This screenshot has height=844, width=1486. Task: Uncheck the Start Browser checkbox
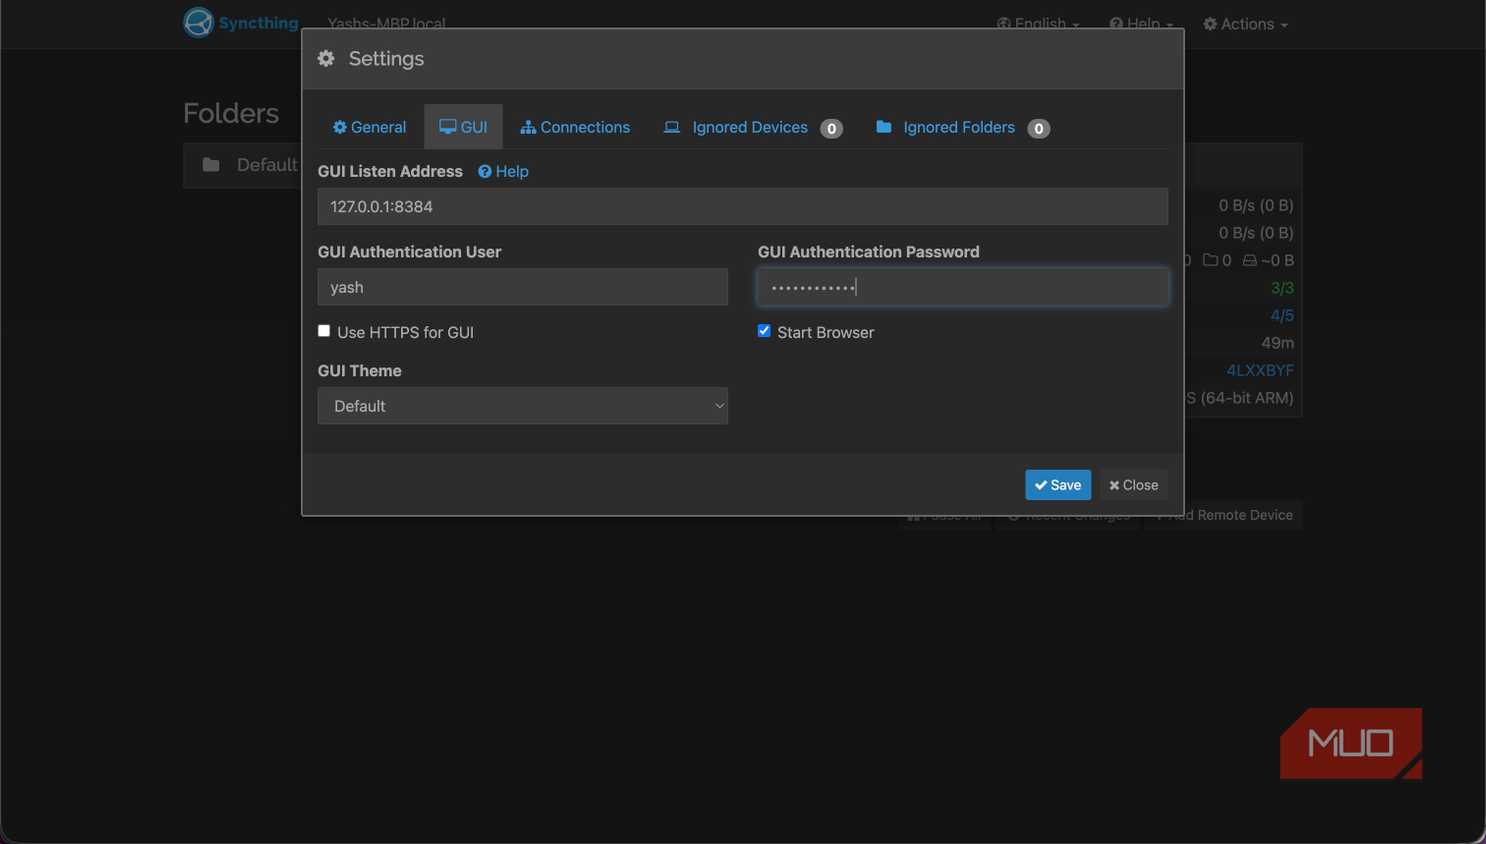pyautogui.click(x=764, y=331)
